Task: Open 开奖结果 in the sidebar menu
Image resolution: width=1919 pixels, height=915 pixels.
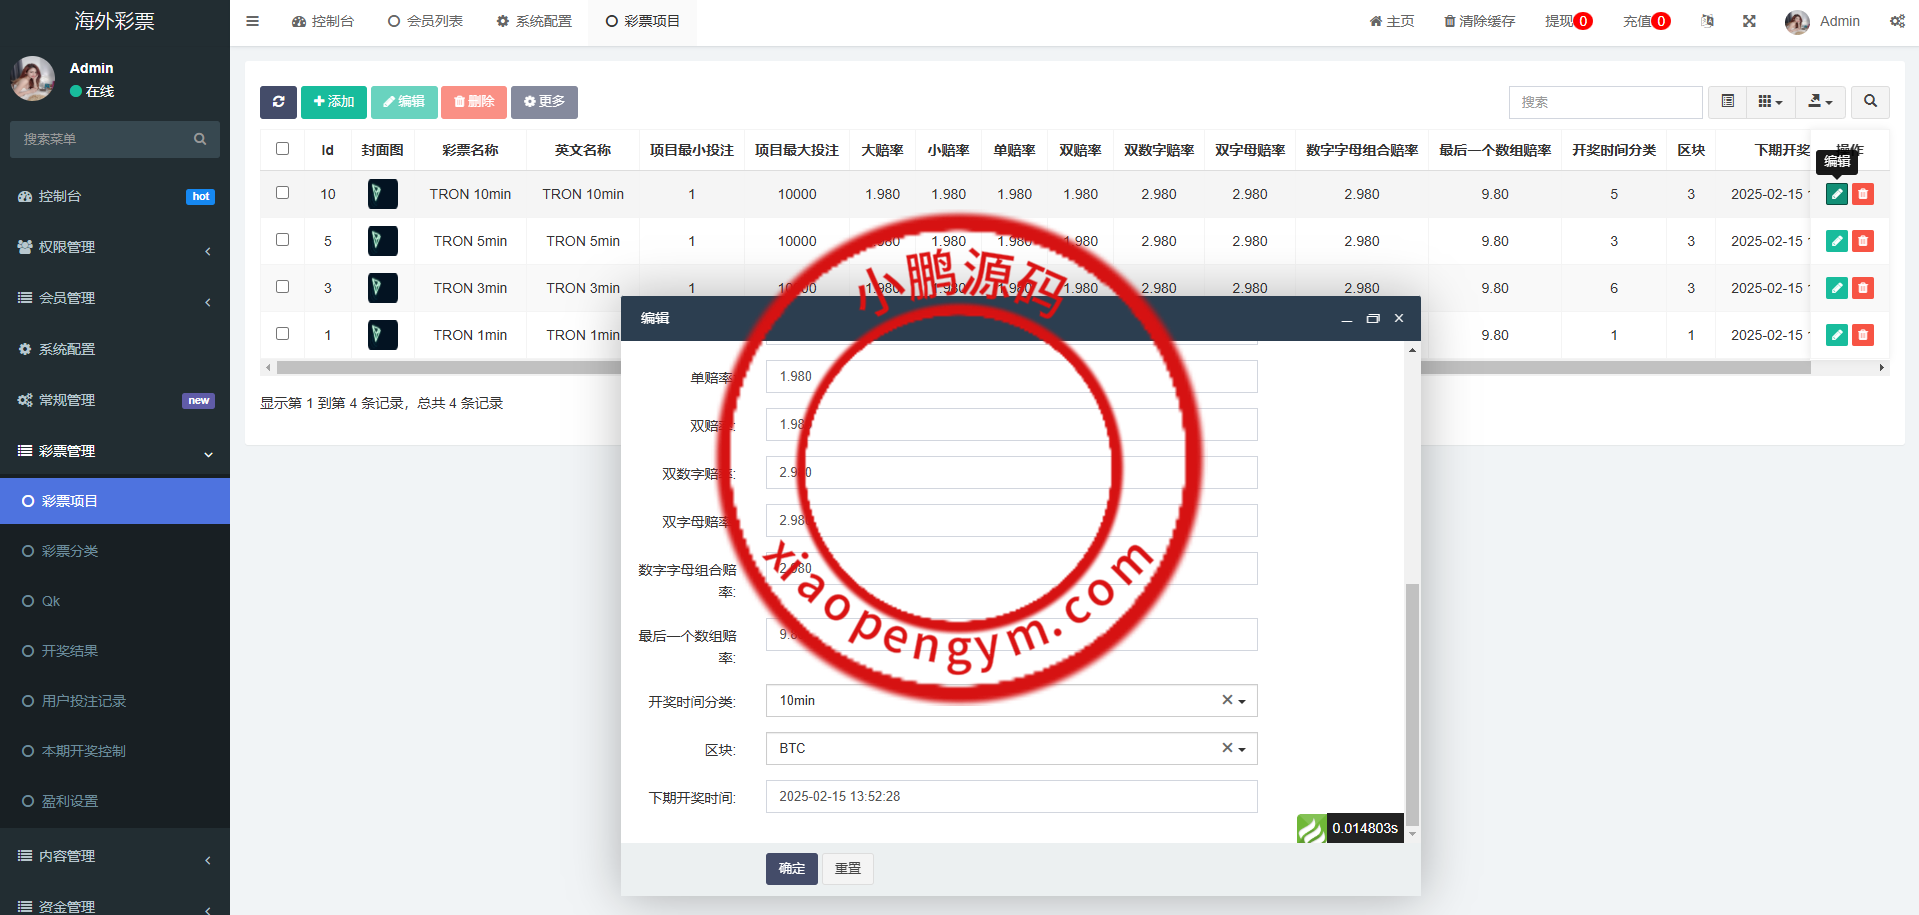Action: pyautogui.click(x=70, y=651)
